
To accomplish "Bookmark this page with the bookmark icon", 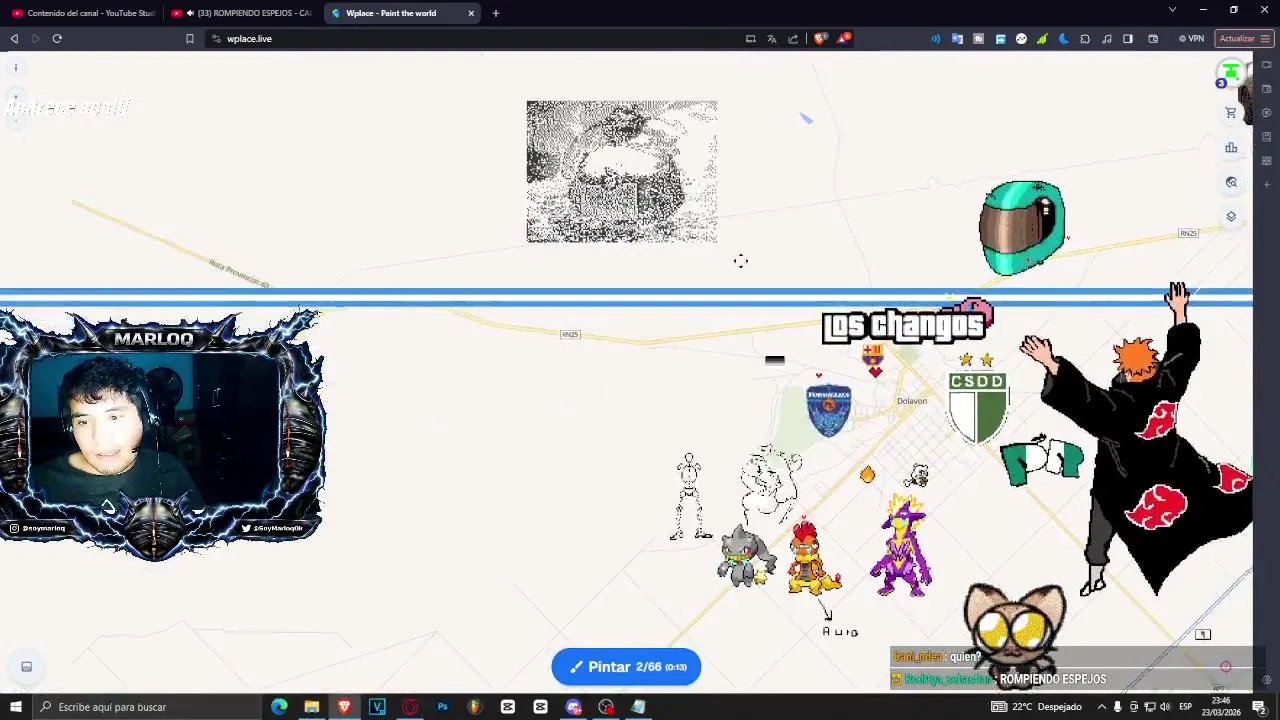I will 189,39.
